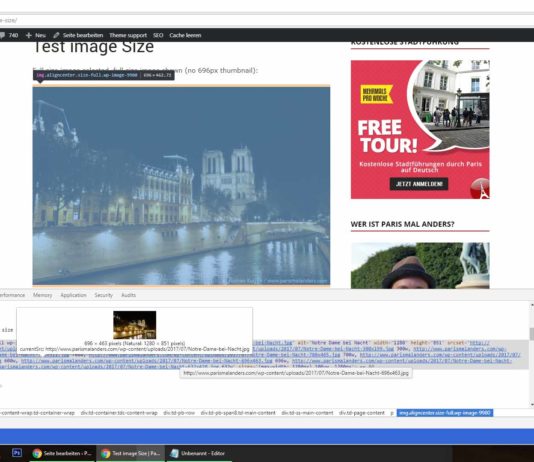Click the DevTools image preview thumbnail
Image resolution: width=534 pixels, height=462 pixels.
pos(135,325)
